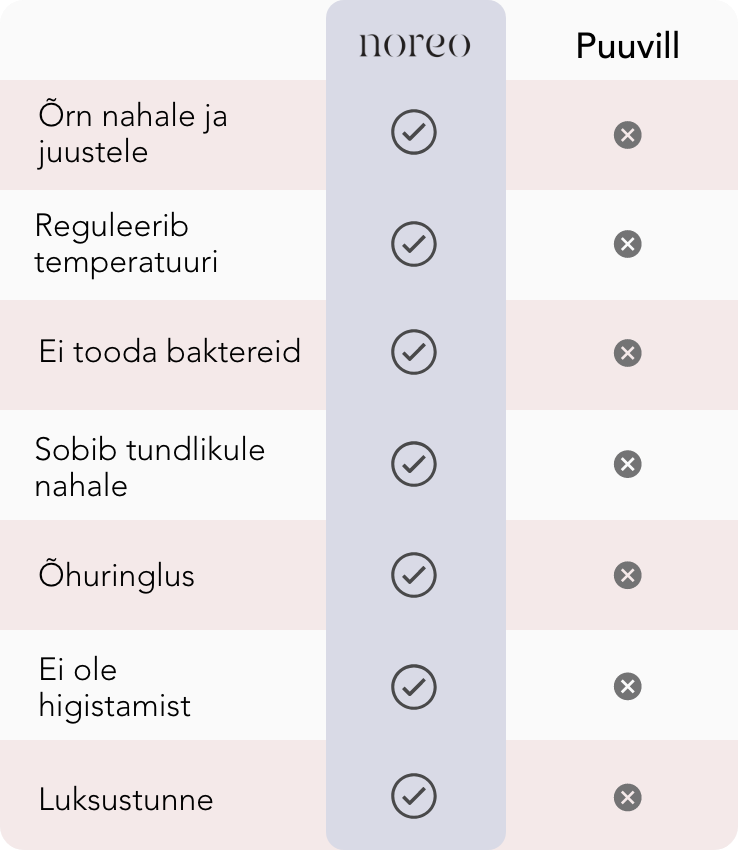Click the Ei tooda baktereid text
Viewport: 738px width, 850px height.
(170, 352)
